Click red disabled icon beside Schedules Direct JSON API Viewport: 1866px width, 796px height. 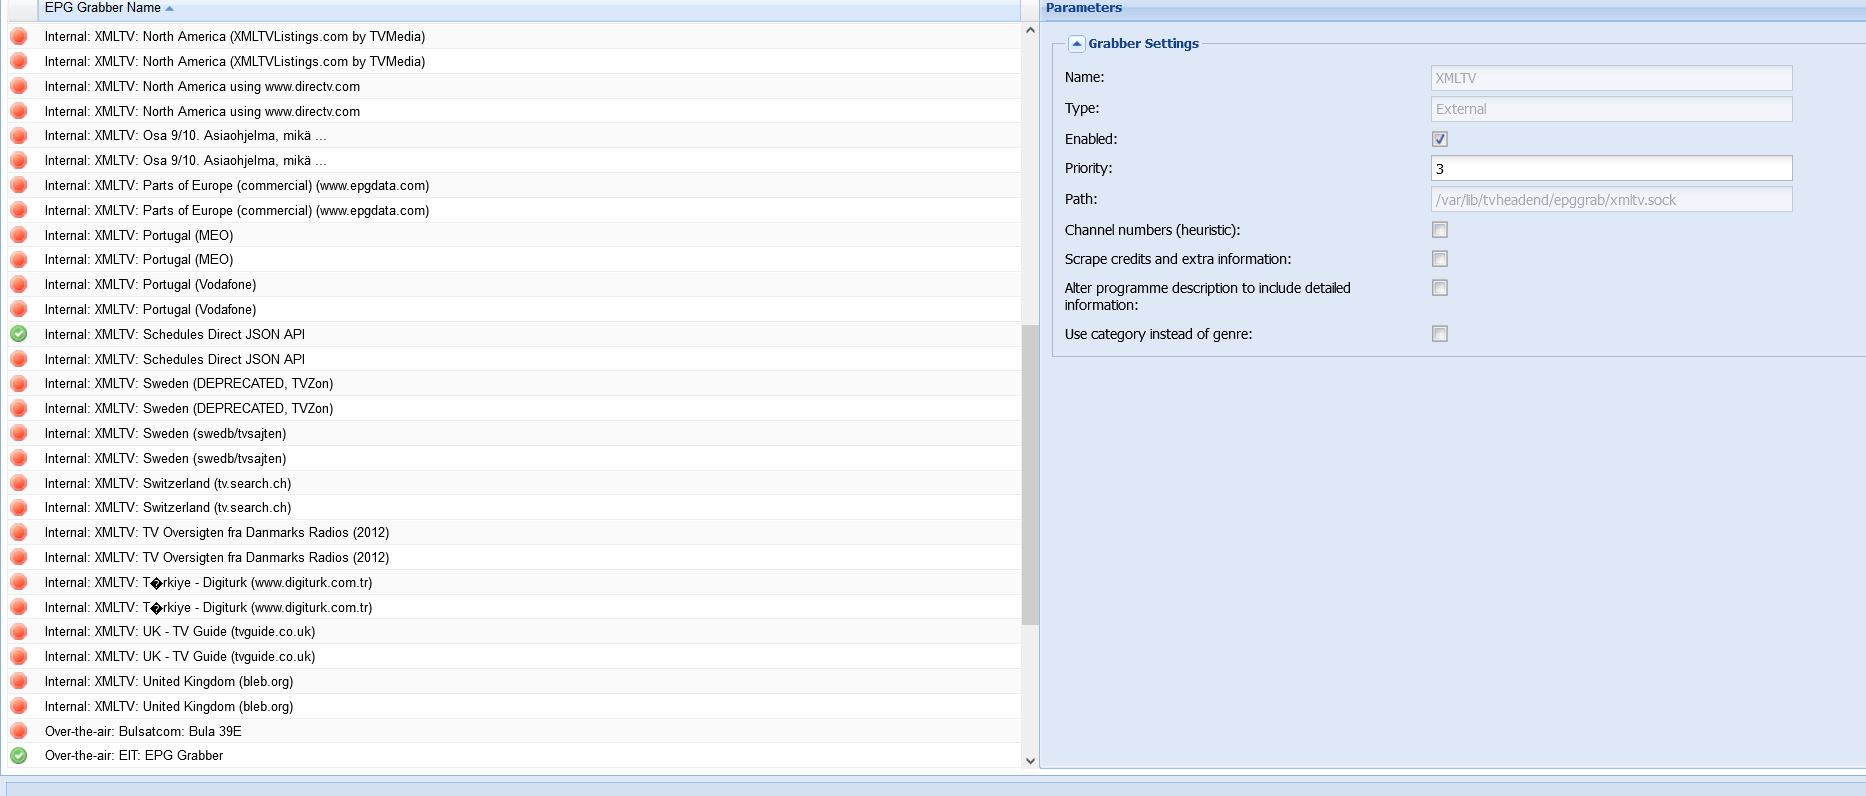(x=19, y=359)
